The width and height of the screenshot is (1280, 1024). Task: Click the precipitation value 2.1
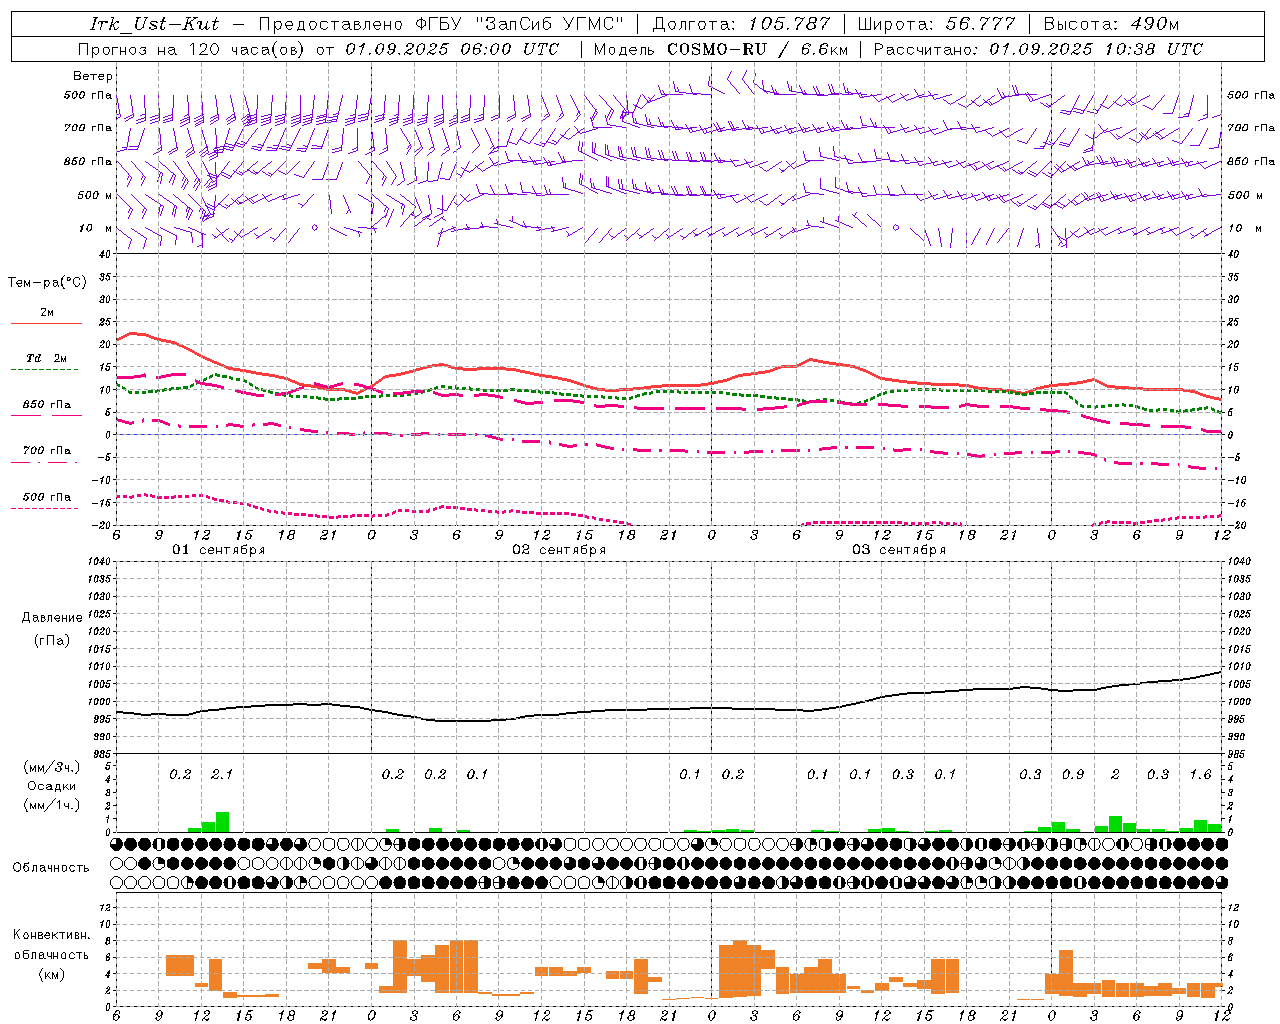click(x=222, y=774)
